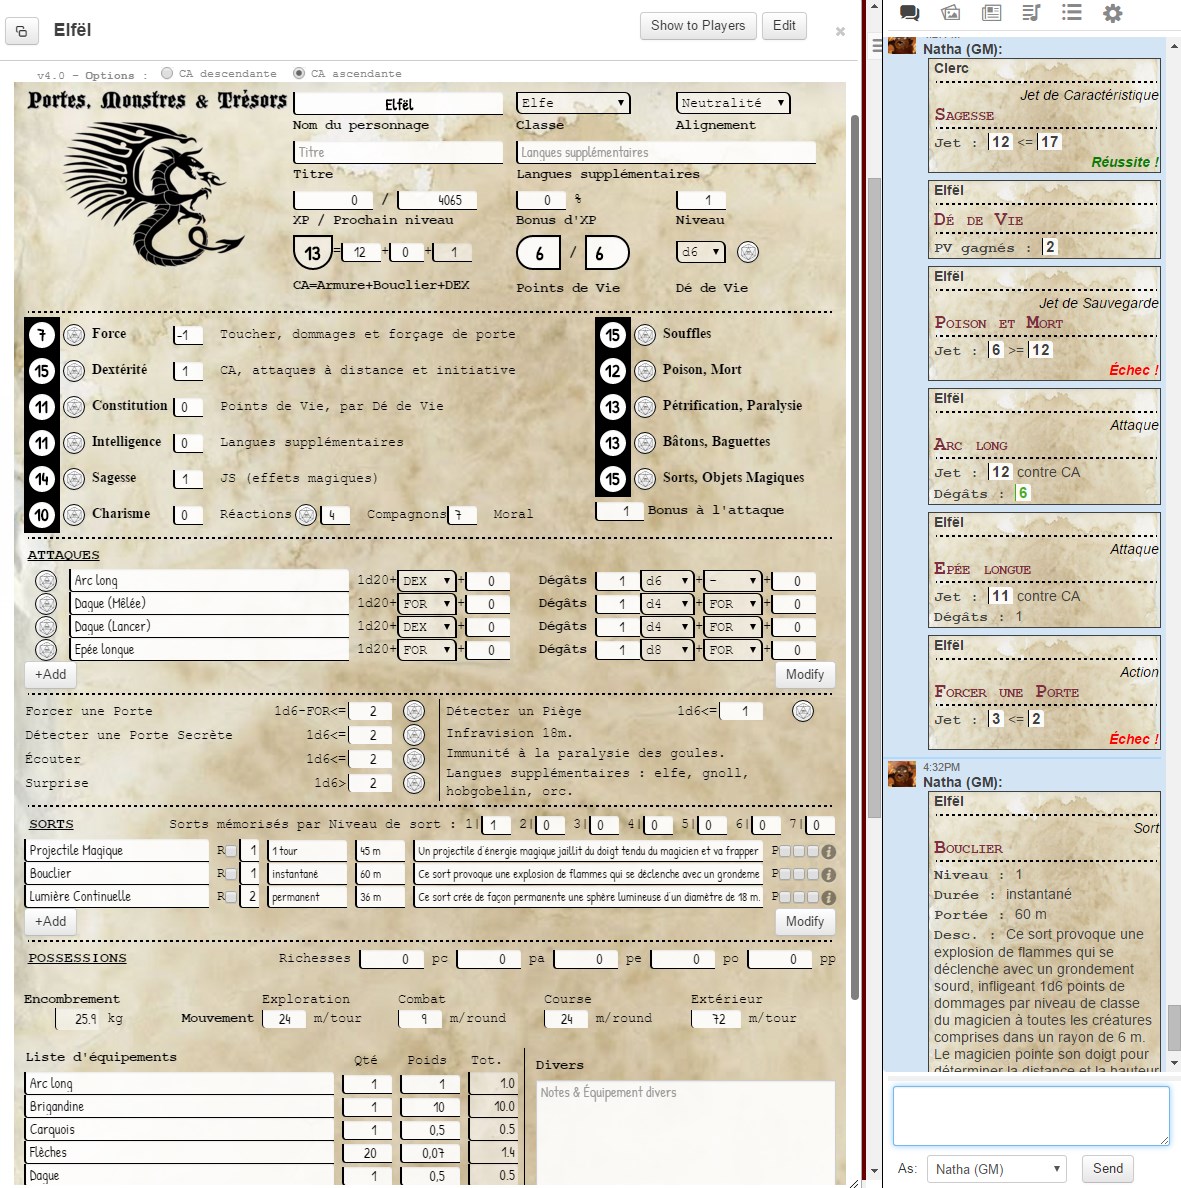Roll the Dague (Lancer) attack icon

46,627
